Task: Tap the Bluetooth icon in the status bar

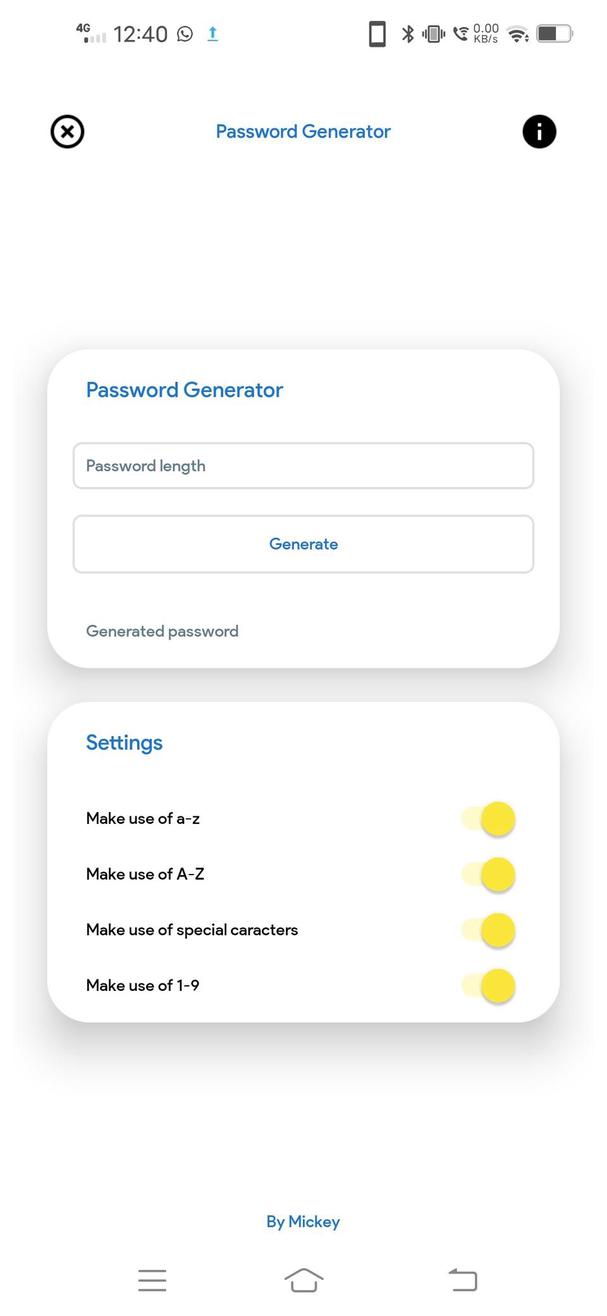Action: [408, 33]
